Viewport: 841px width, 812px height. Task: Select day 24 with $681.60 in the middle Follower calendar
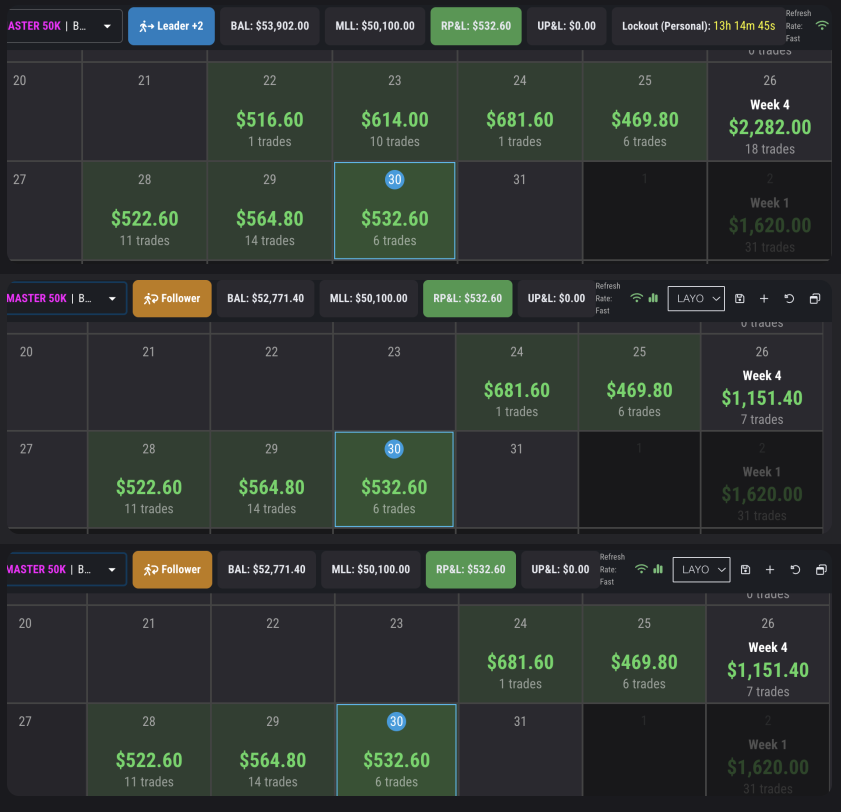coord(517,382)
